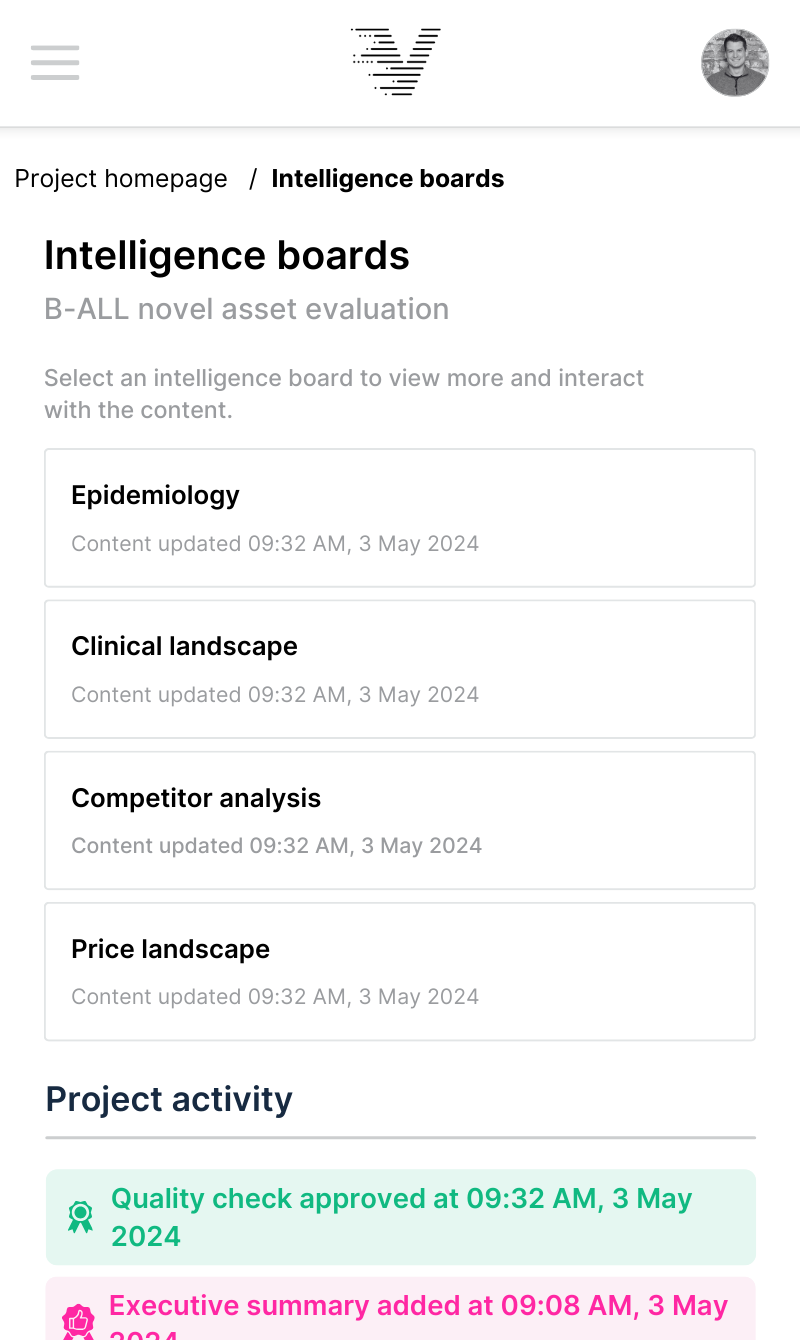Click the Project activity section heading
The width and height of the screenshot is (800, 1340).
pyautogui.click(x=169, y=1099)
